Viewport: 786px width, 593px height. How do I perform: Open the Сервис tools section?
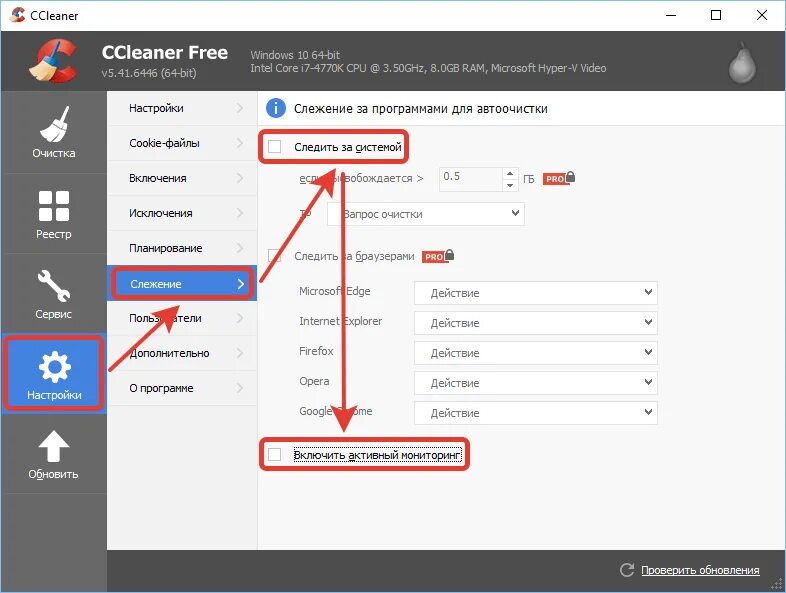(x=54, y=294)
